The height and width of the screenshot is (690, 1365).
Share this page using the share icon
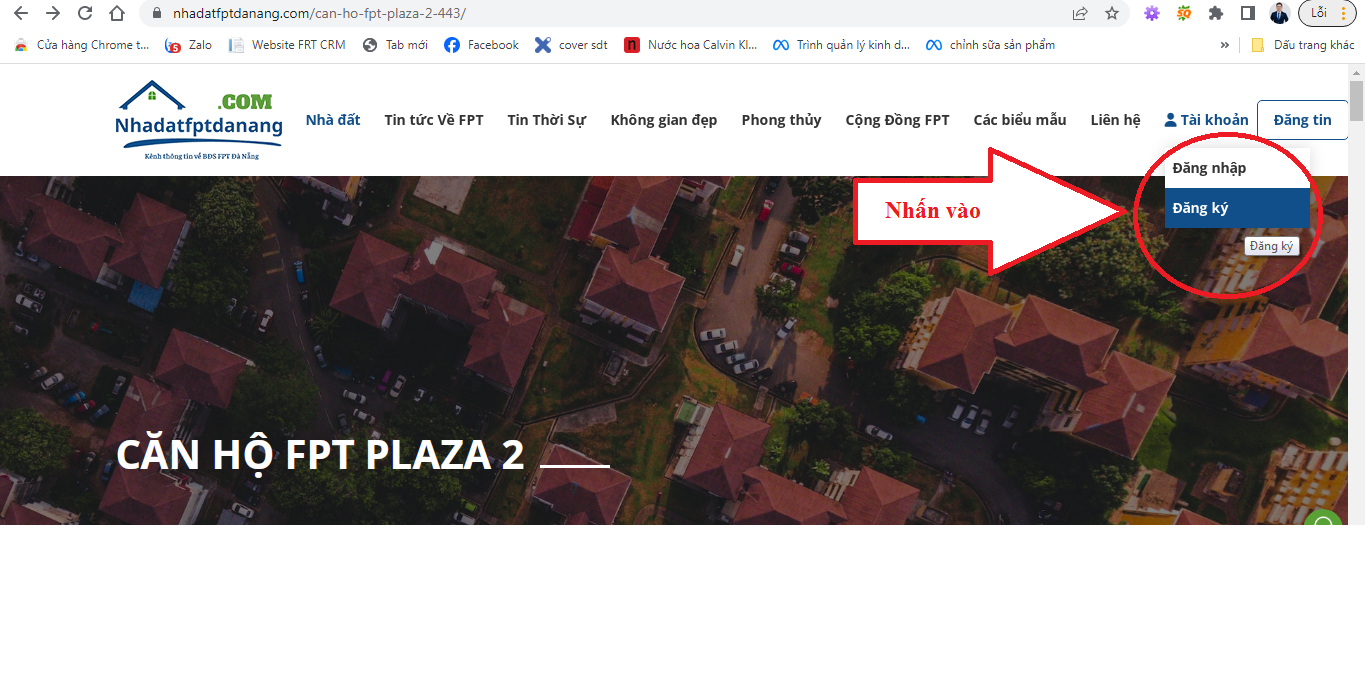click(1080, 14)
